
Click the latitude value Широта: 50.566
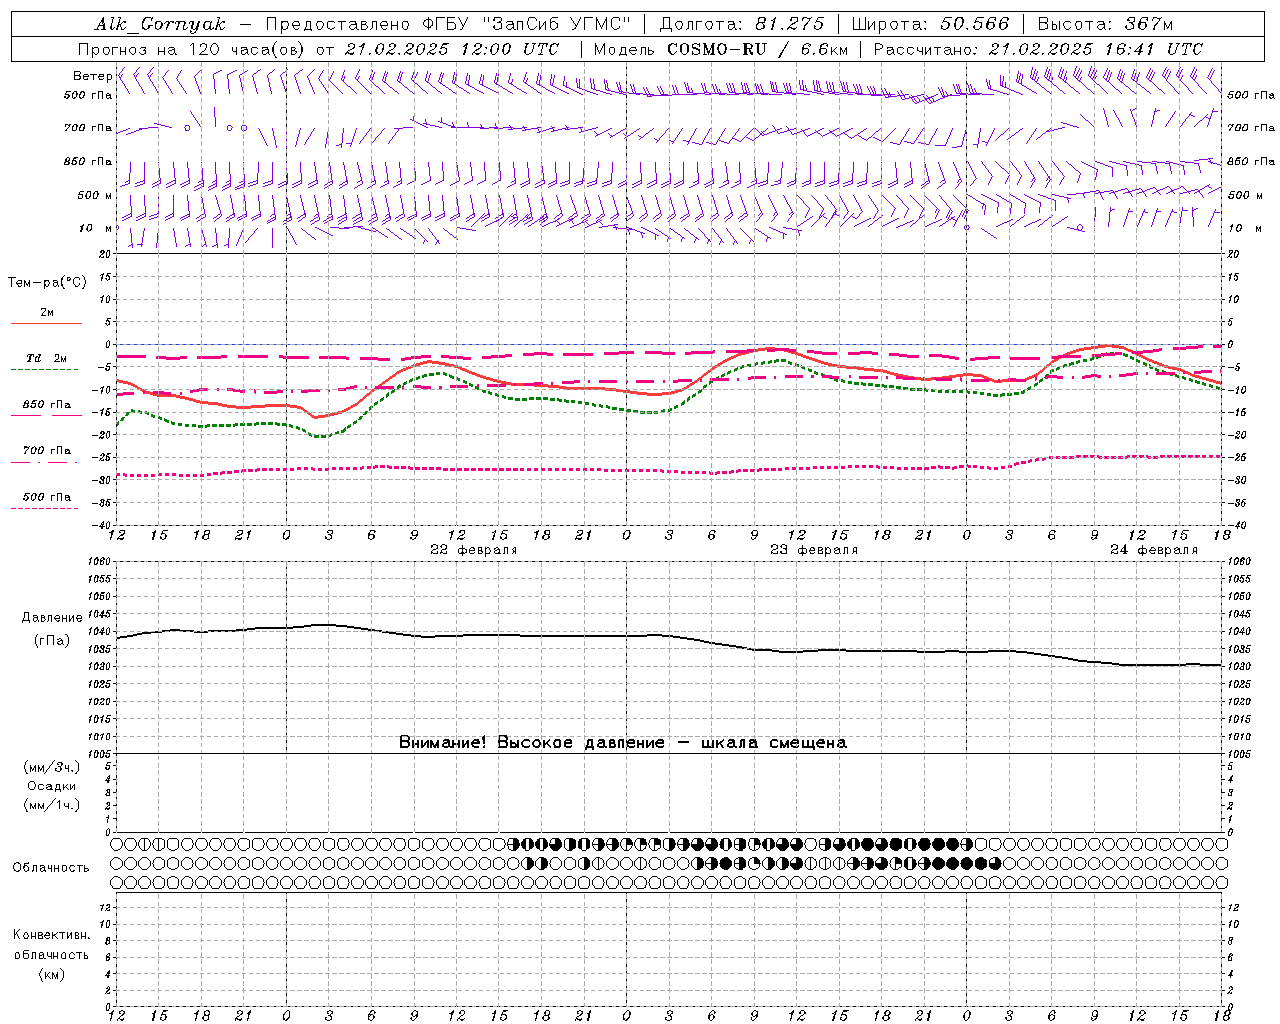[930, 24]
